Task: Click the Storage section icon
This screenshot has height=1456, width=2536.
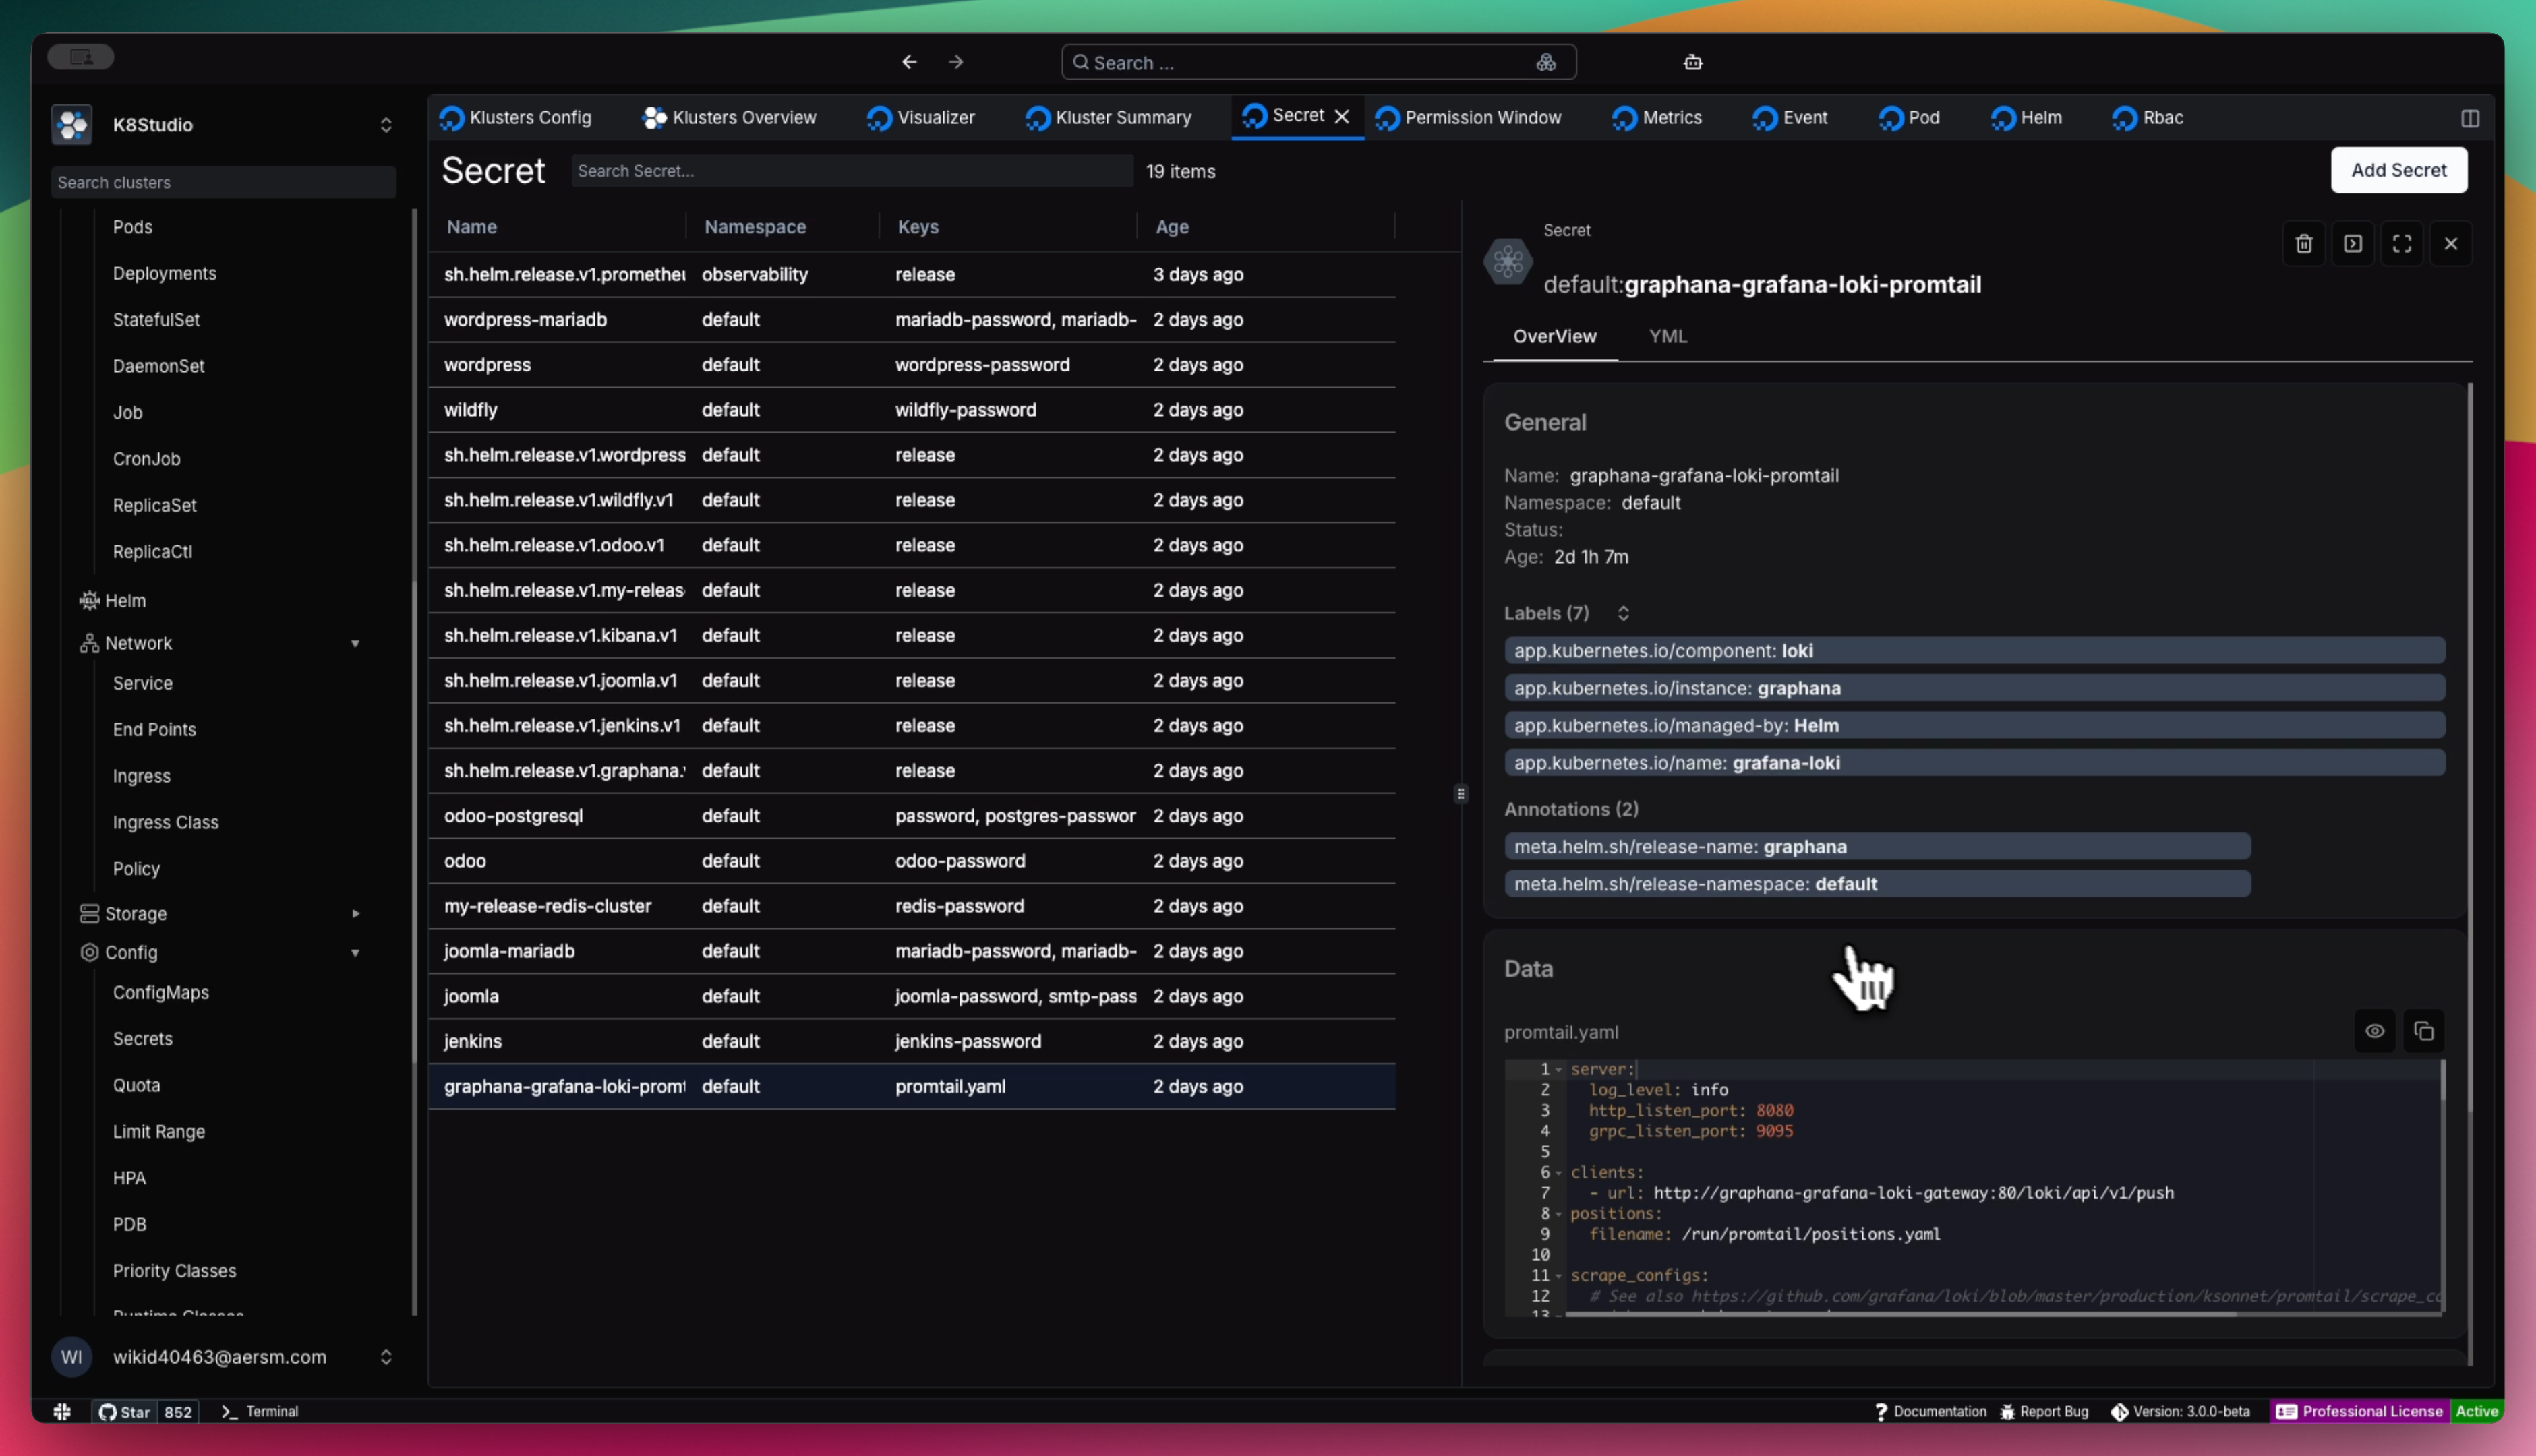Action: [89, 913]
